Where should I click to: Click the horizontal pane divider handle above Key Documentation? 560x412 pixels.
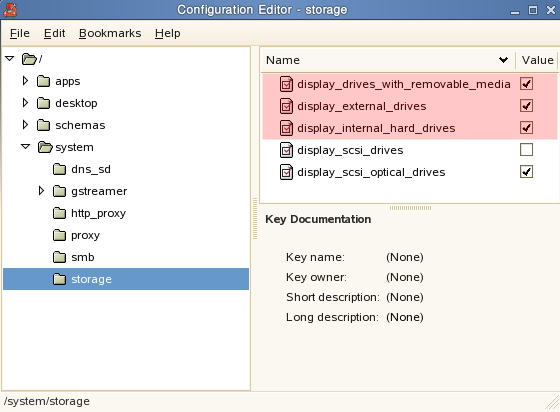pos(410,208)
